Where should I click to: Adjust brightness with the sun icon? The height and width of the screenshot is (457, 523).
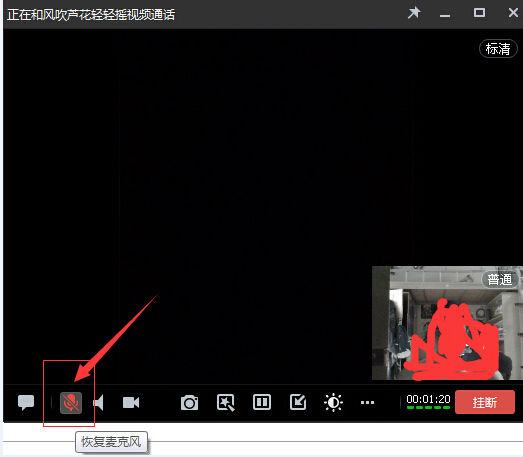click(333, 403)
